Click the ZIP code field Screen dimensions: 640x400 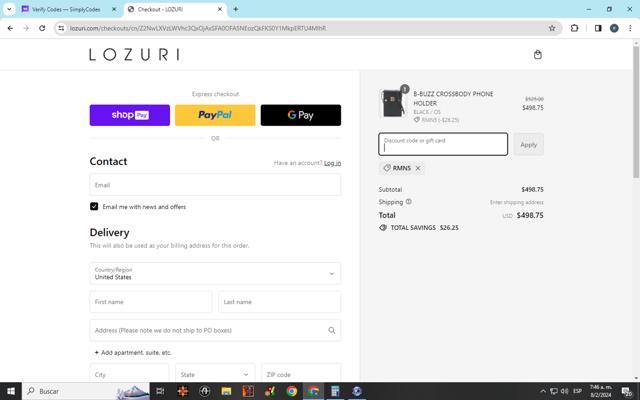(301, 374)
